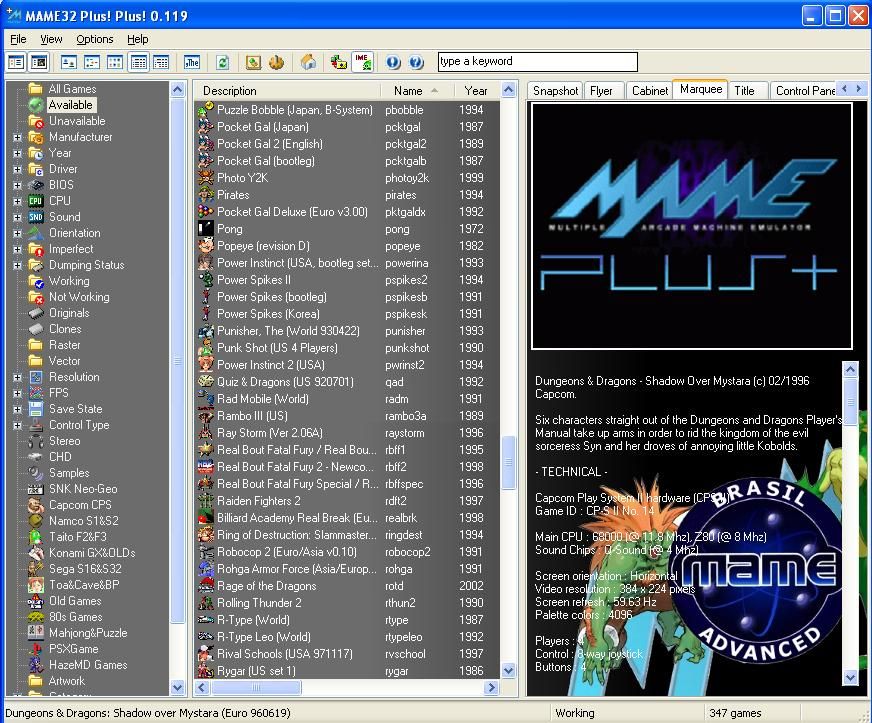This screenshot has width=872, height=723.
Task: Click the Samples icon in the tree
Action: (36, 473)
